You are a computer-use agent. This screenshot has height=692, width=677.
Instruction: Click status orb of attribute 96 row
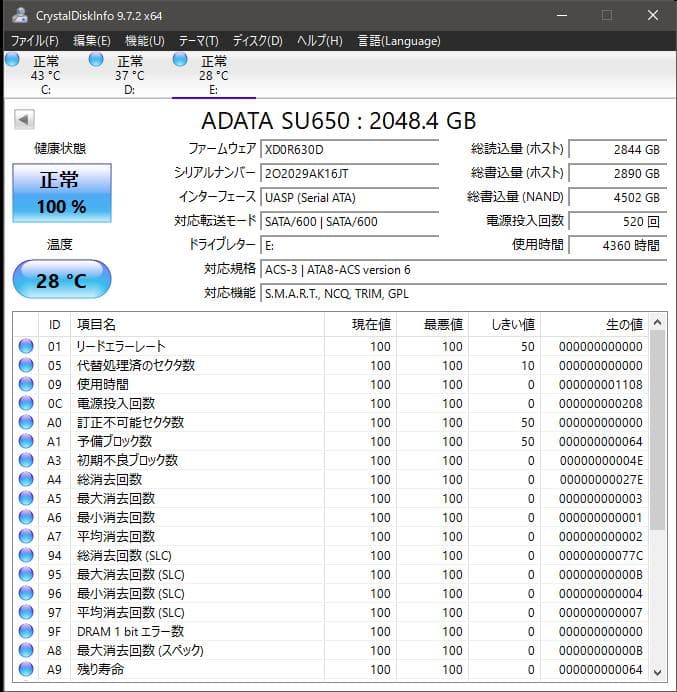26,593
